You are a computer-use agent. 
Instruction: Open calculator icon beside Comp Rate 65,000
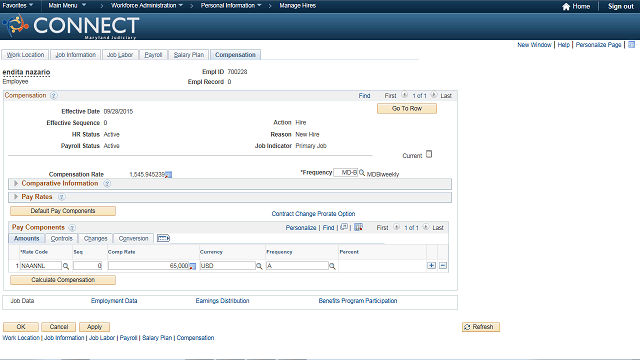click(x=193, y=266)
